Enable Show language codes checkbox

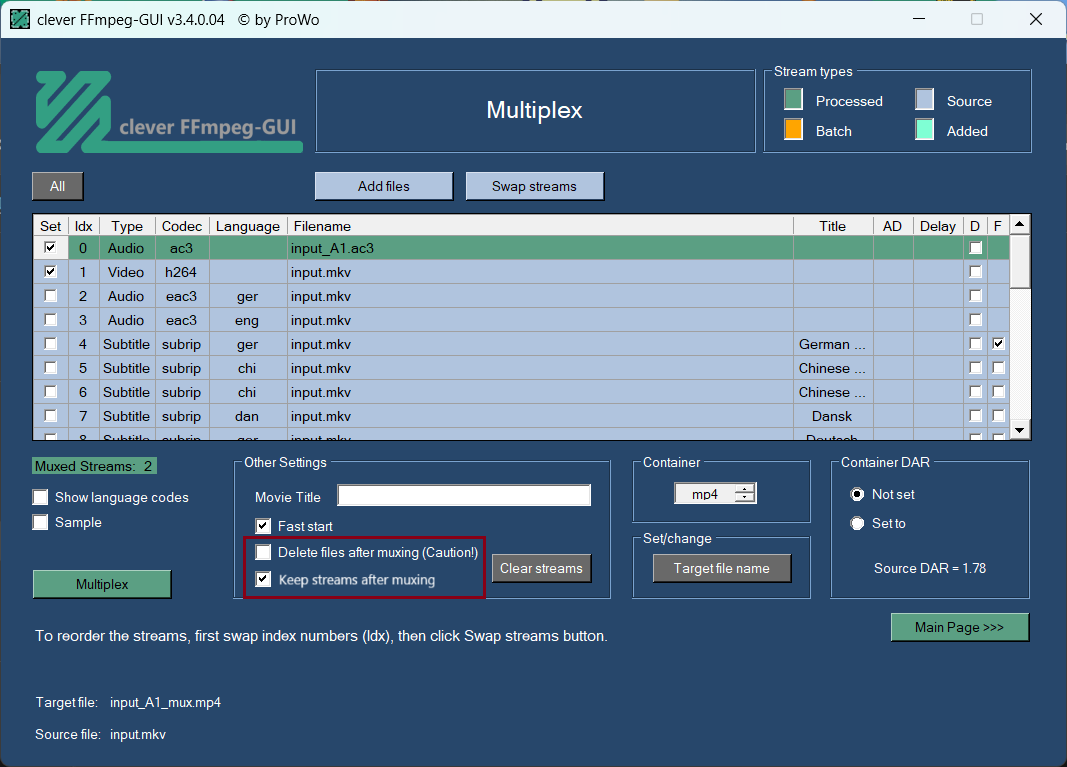tap(41, 497)
